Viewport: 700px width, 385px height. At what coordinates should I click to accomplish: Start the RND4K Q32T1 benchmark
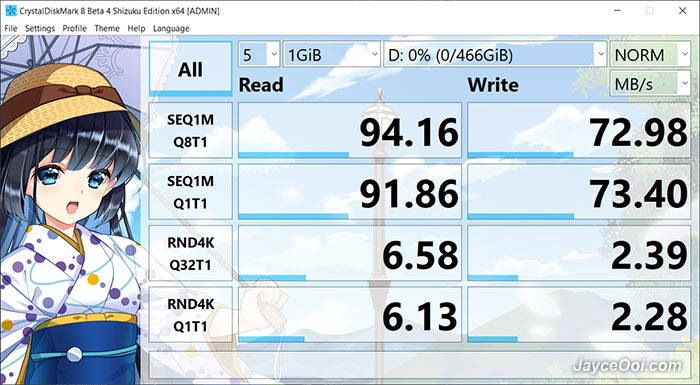190,254
